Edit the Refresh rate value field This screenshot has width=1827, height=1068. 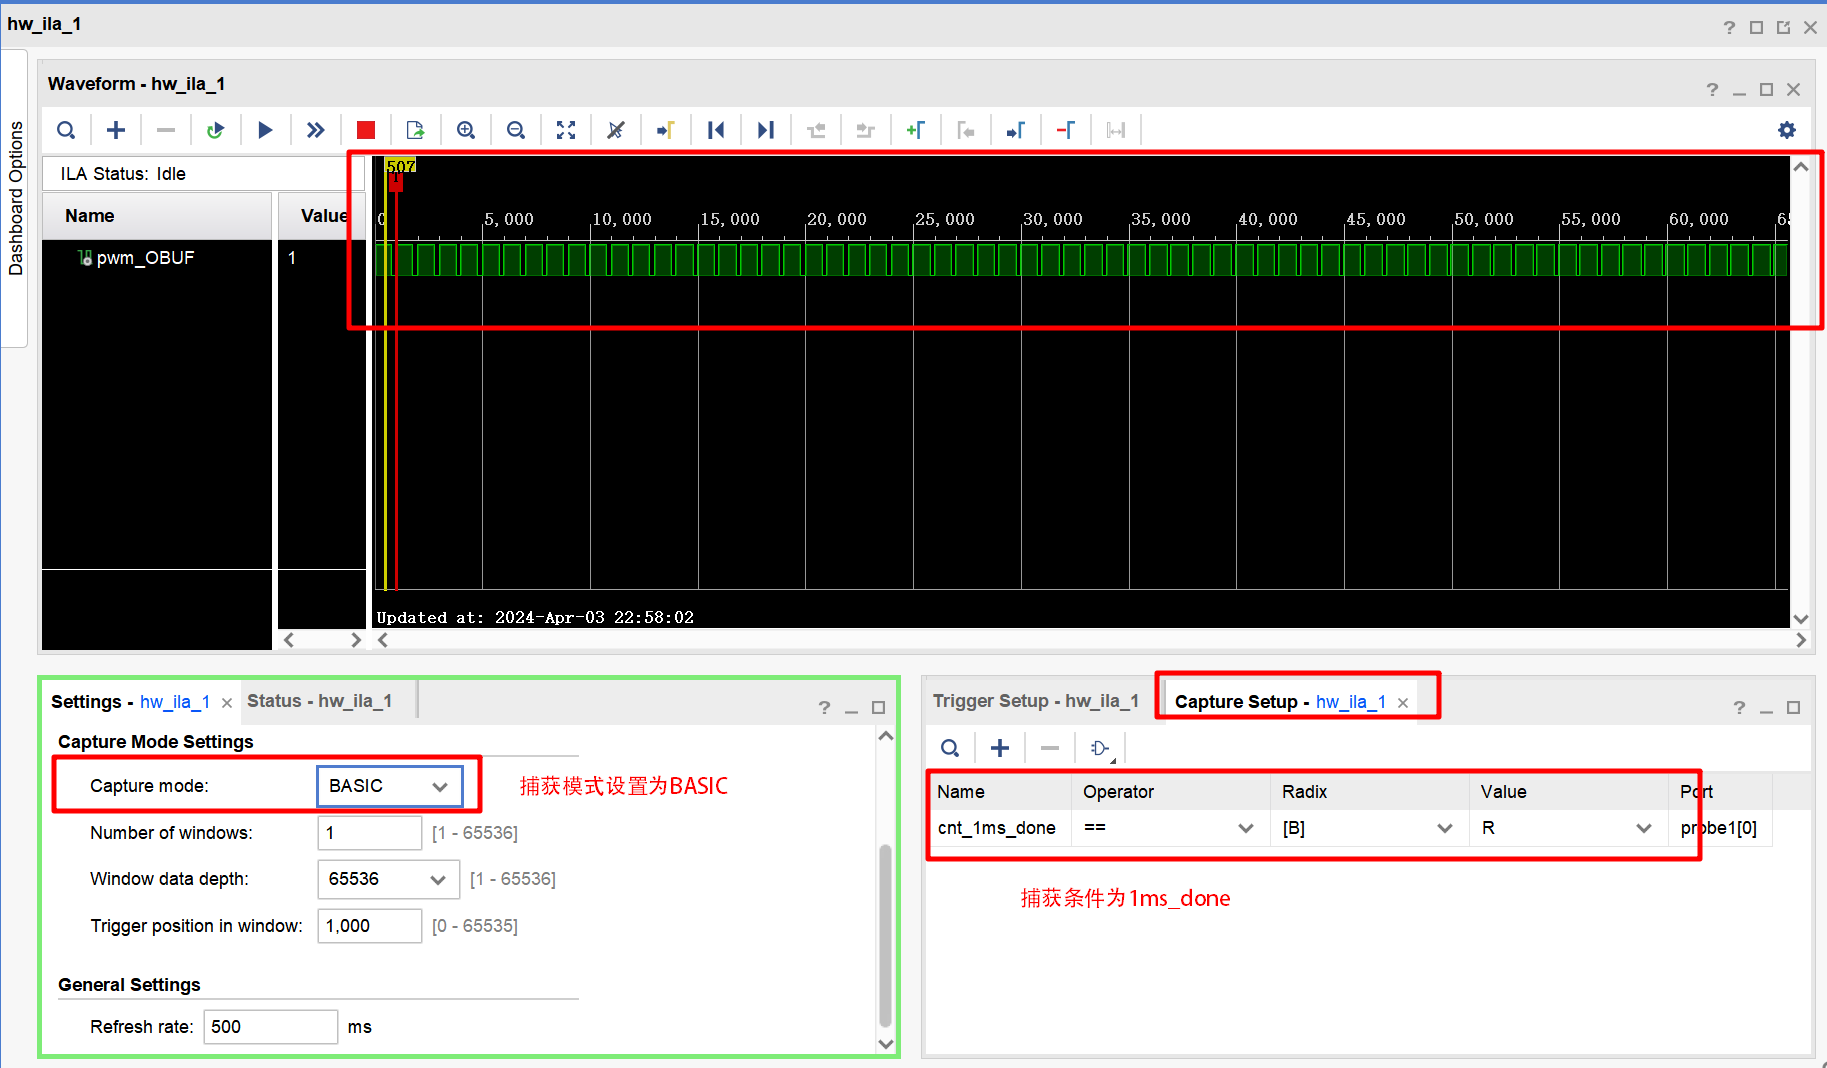tap(270, 1026)
